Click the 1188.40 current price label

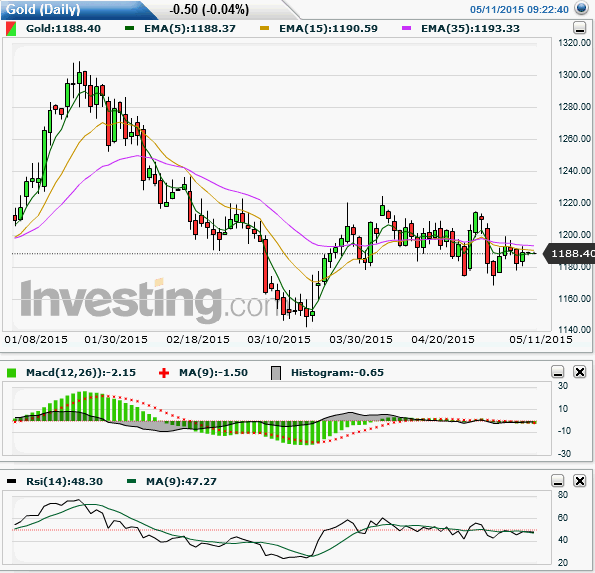(570, 253)
